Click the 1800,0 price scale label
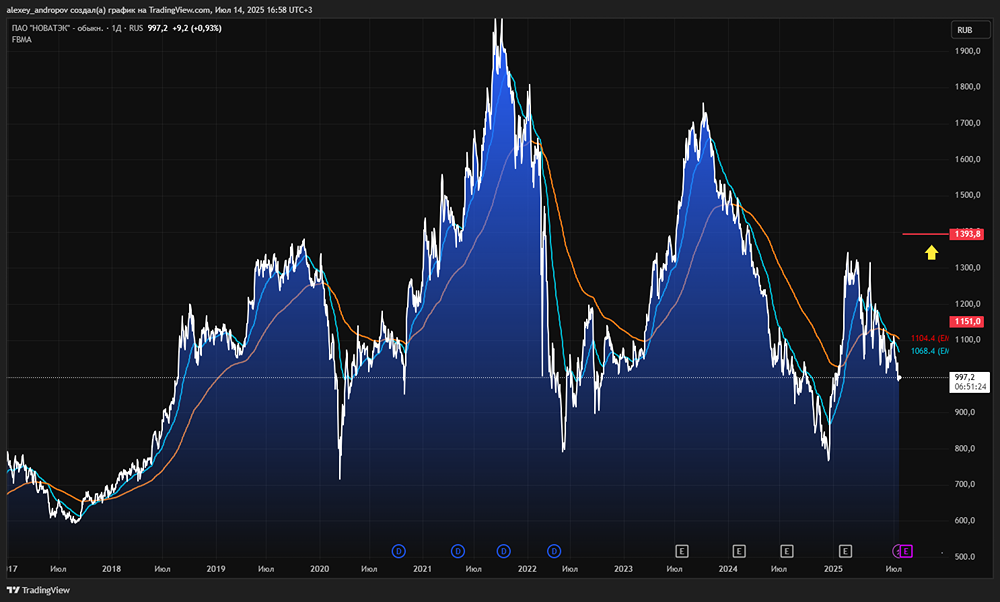Screen dimensions: 1000x602 point(967,87)
